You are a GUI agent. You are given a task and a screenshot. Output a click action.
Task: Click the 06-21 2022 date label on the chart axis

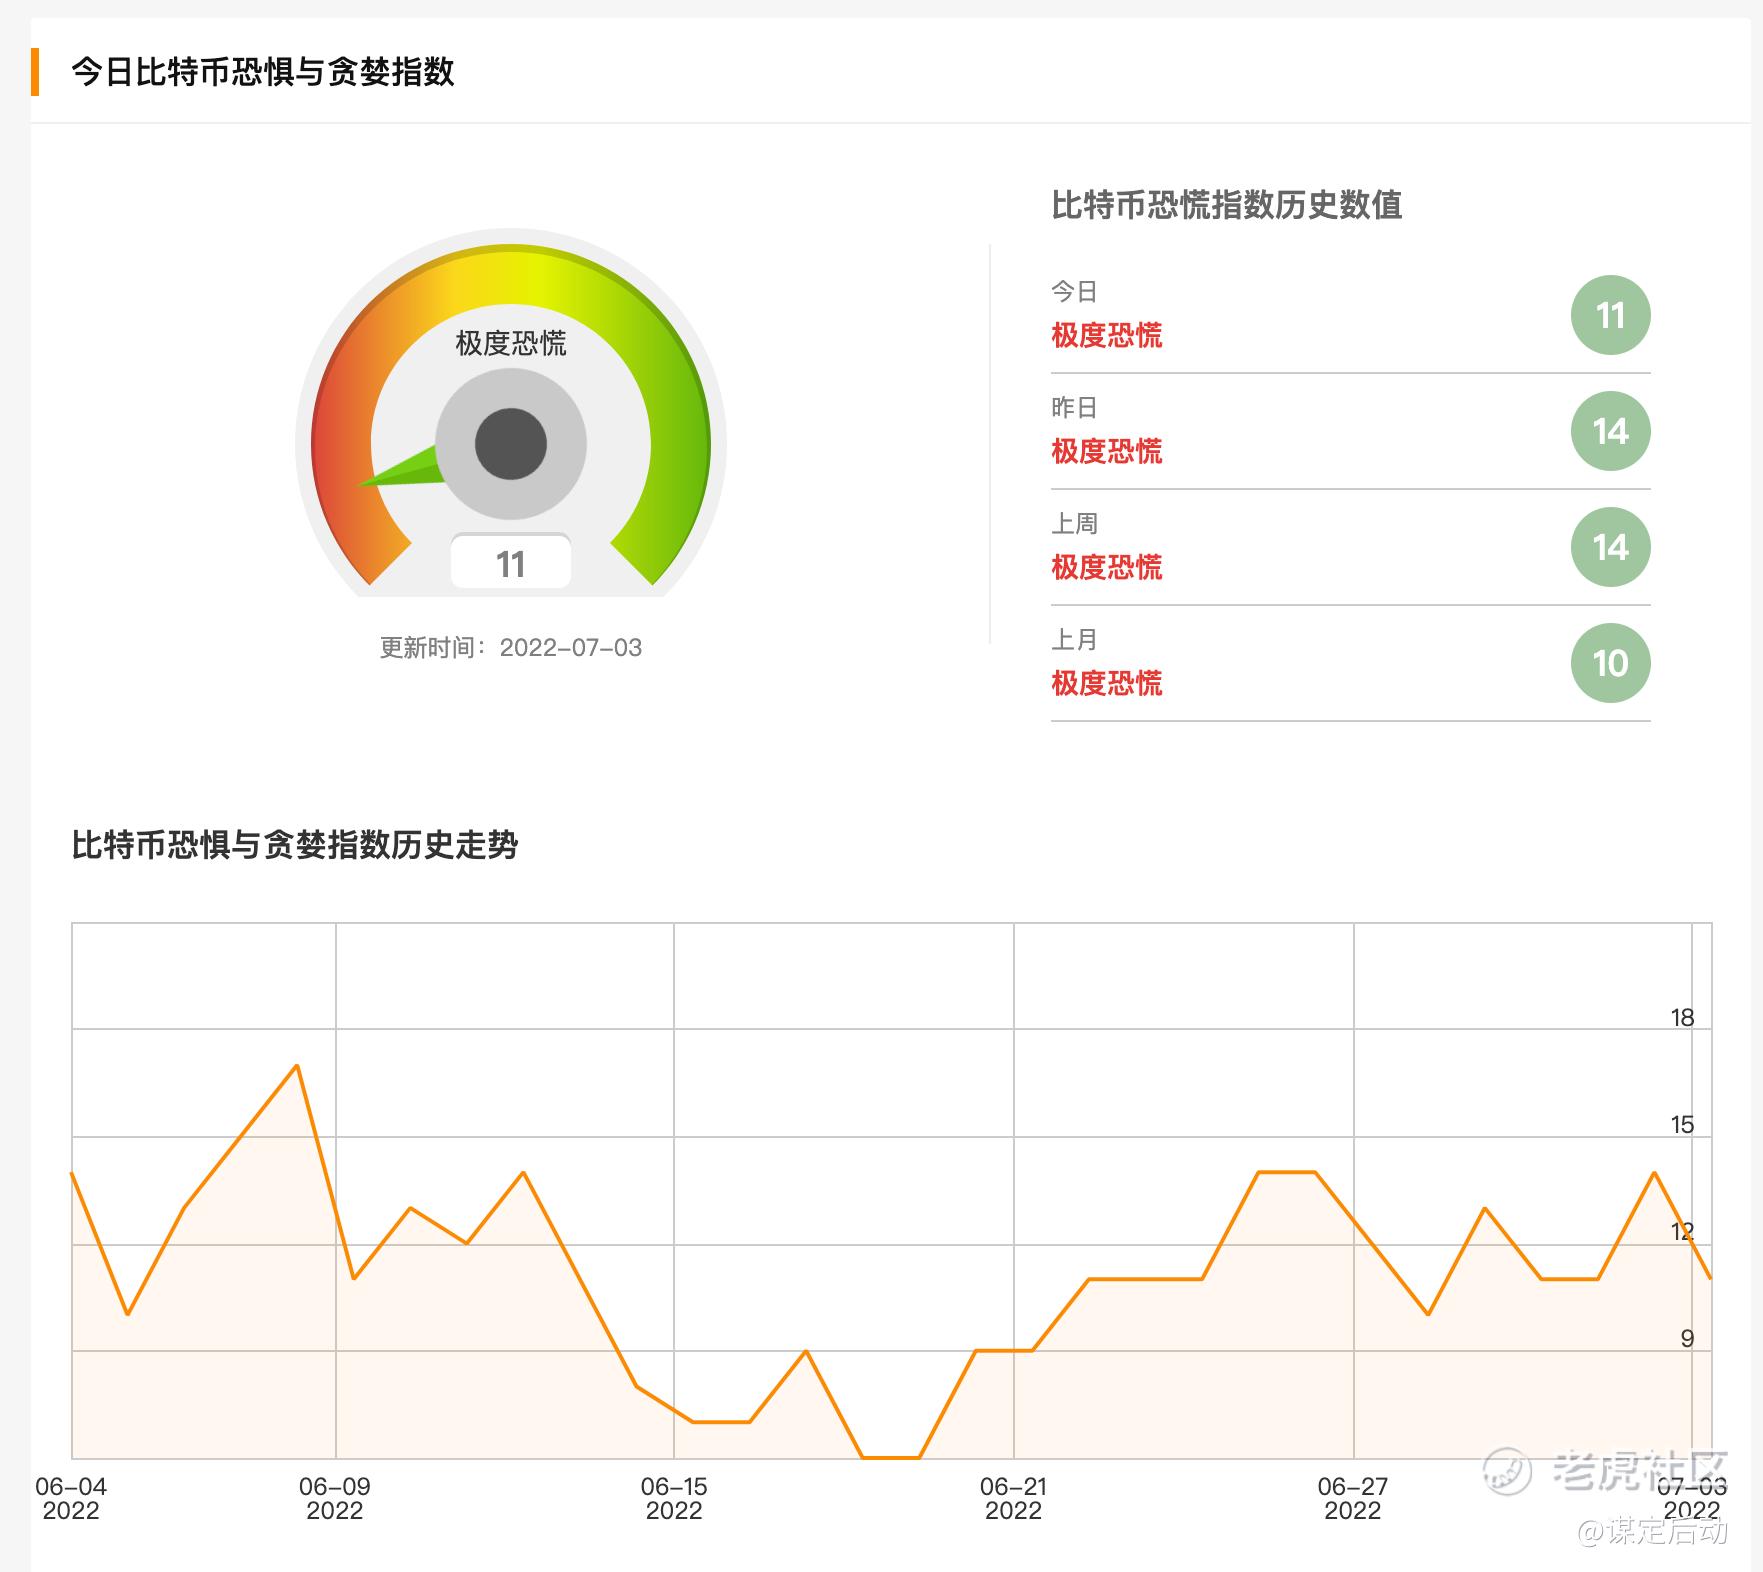point(1014,1498)
